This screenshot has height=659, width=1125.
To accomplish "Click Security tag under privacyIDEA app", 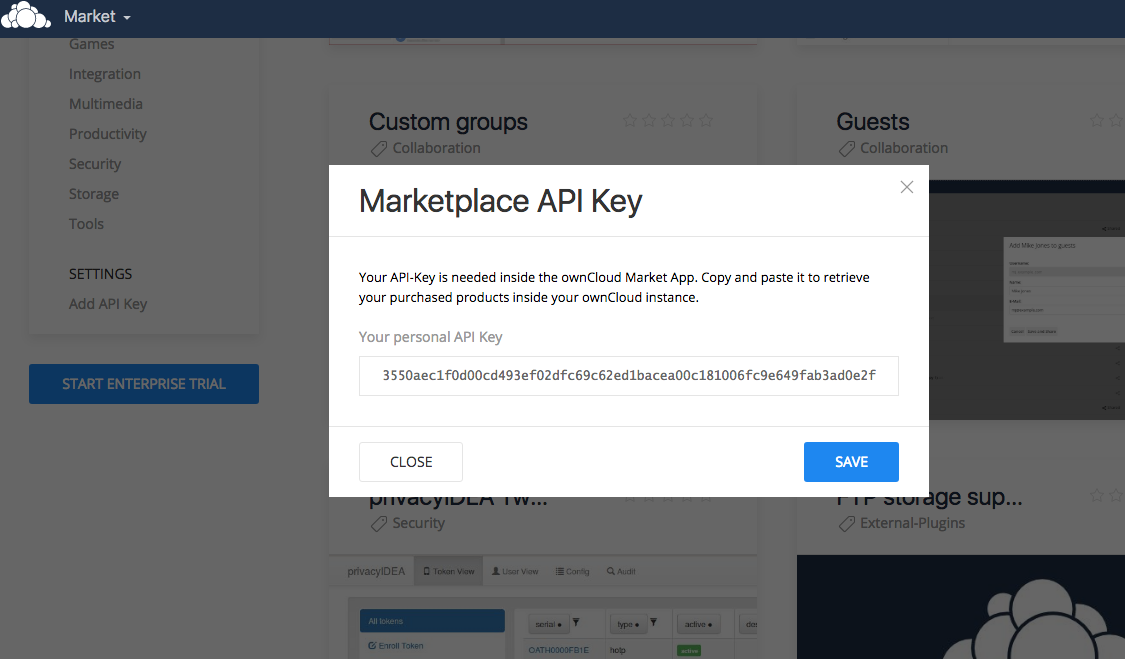I will tap(418, 523).
